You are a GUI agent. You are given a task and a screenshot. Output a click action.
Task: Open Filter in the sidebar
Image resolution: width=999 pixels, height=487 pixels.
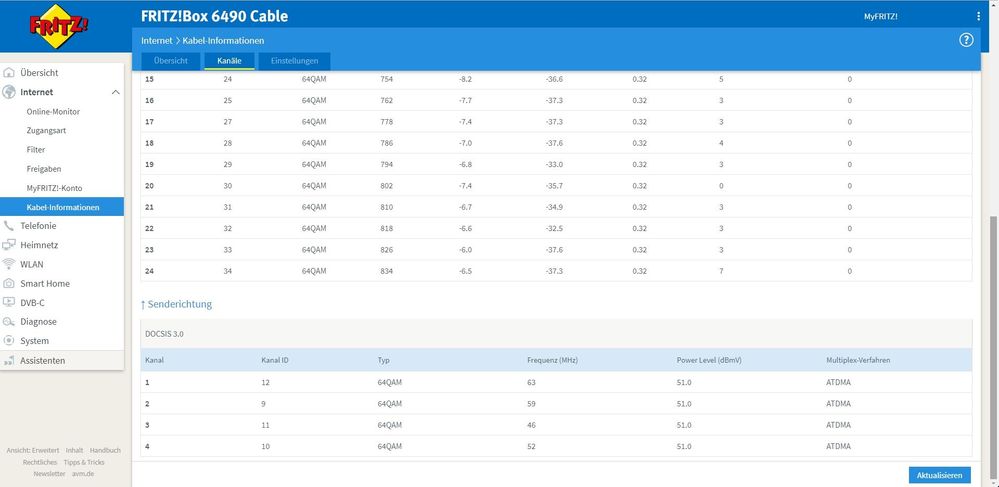(x=36, y=150)
